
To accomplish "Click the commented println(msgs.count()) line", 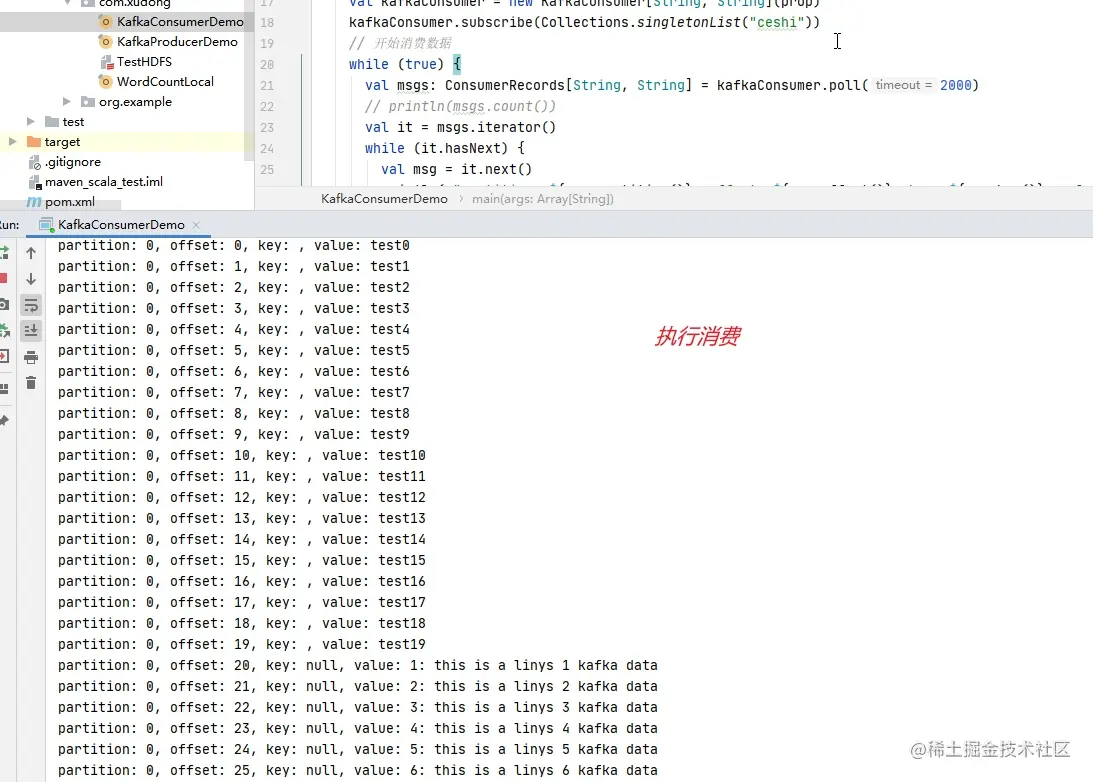I will [x=460, y=107].
